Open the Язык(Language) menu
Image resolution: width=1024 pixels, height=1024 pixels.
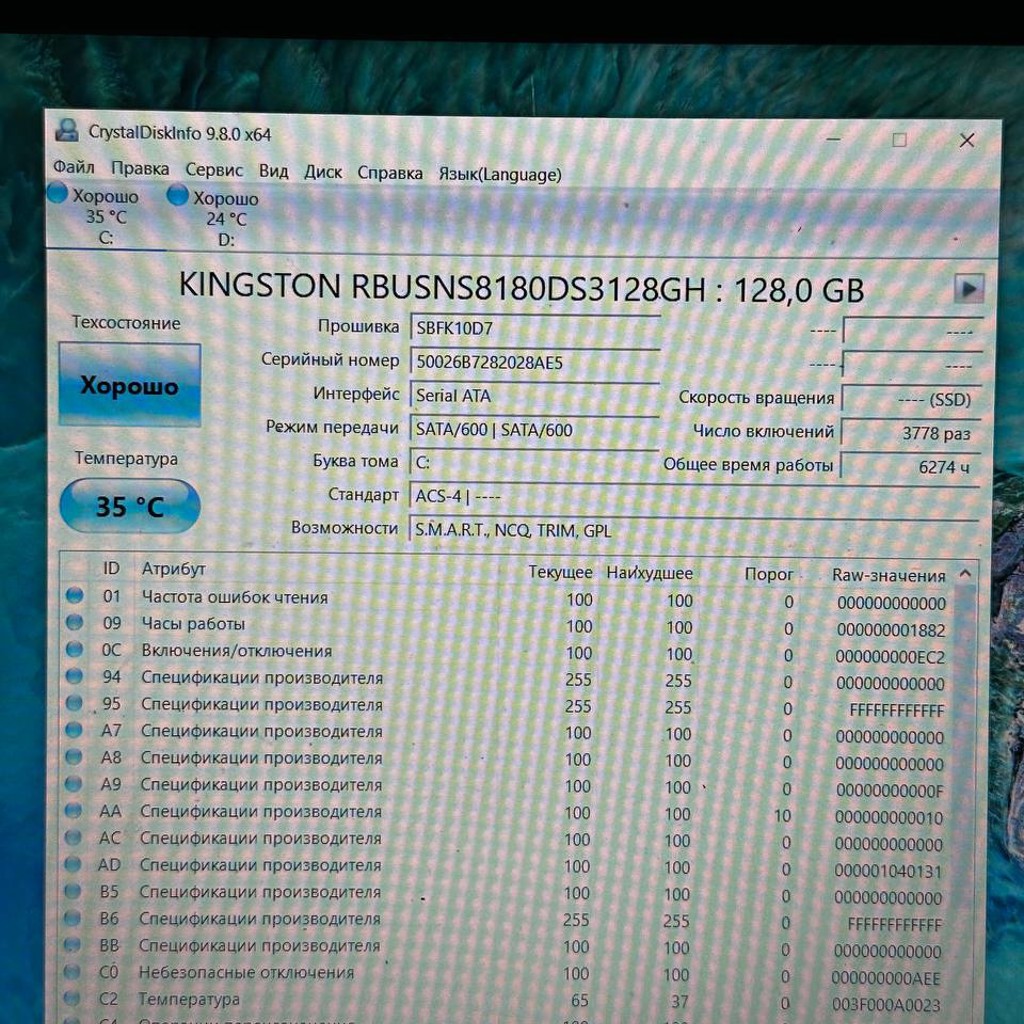coord(500,174)
